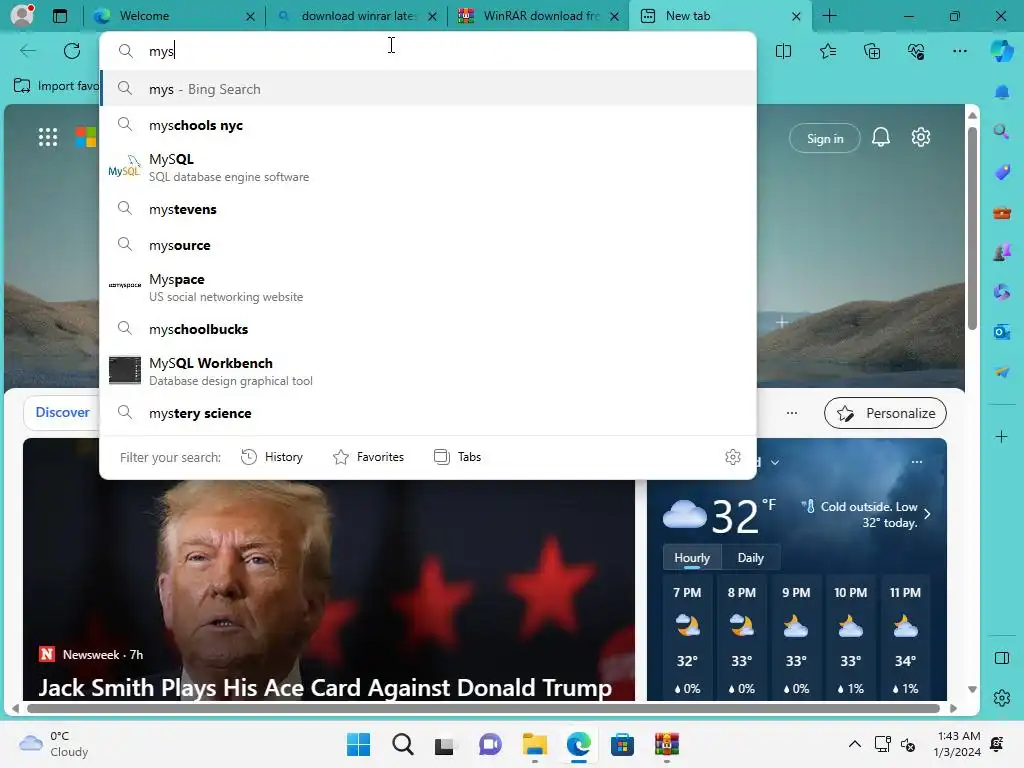Open the app launcher grid icon
Screen dimensions: 1024x768
(x=48, y=137)
